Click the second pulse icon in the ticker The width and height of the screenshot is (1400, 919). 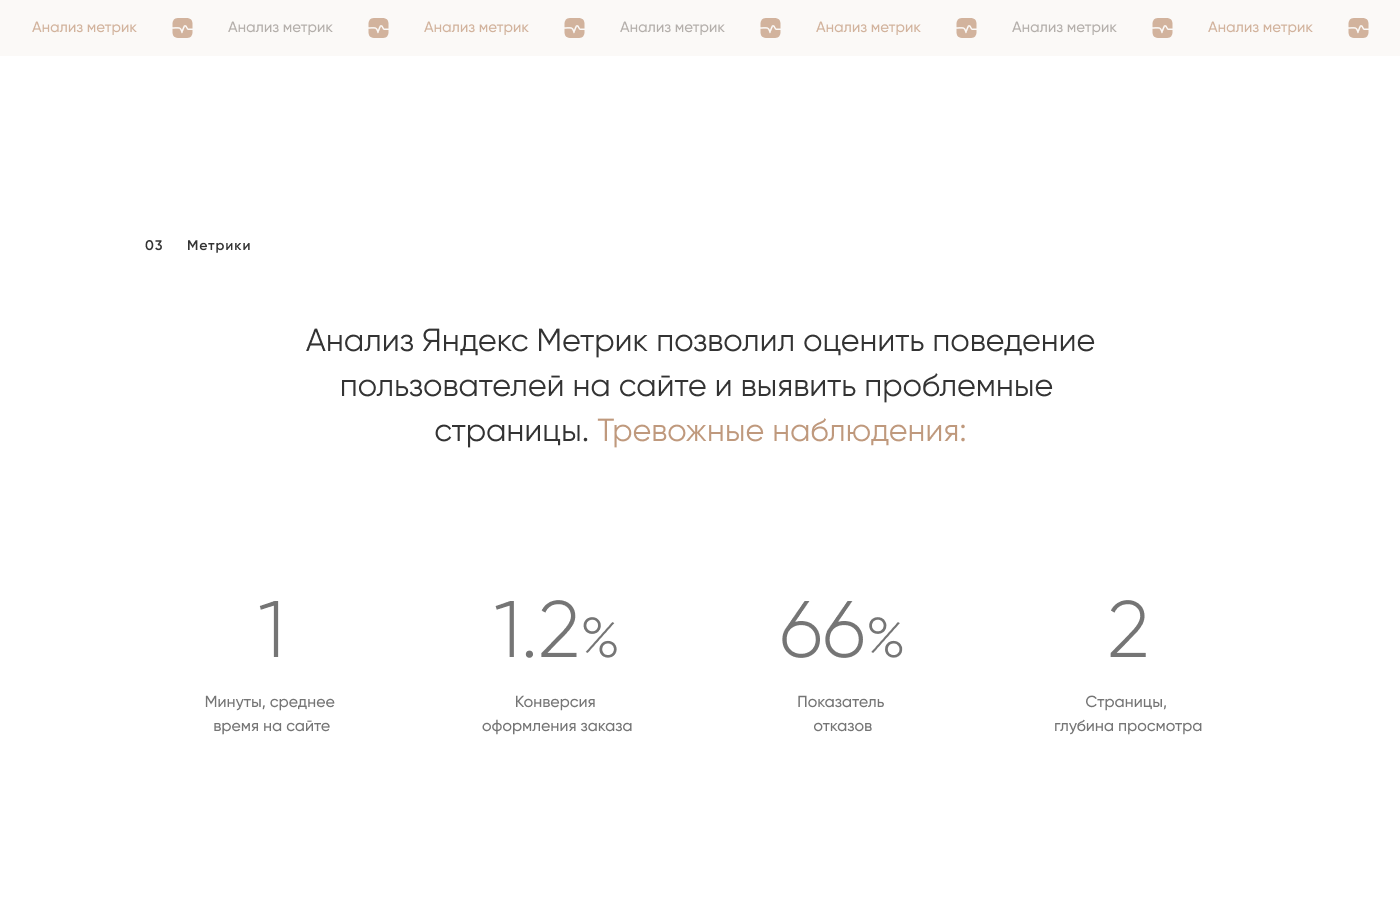(x=378, y=28)
